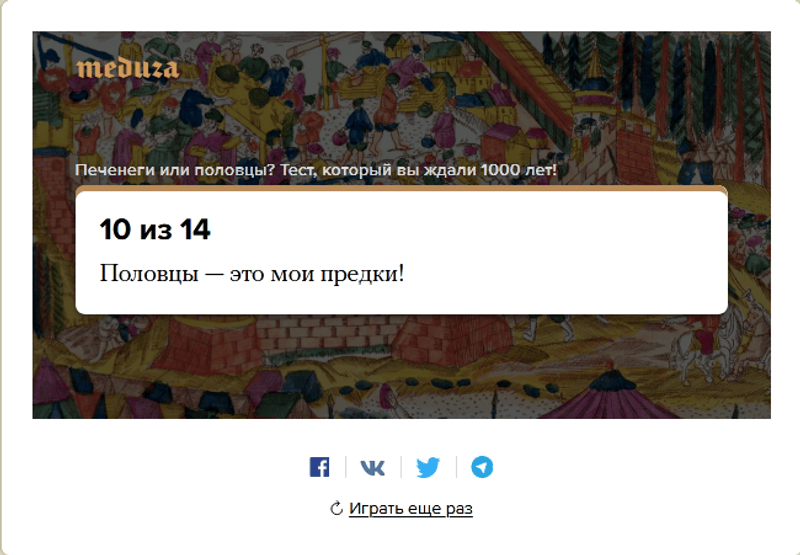Click the "10 из 14" score heading
Viewport: 800px width, 555px height.
point(155,229)
